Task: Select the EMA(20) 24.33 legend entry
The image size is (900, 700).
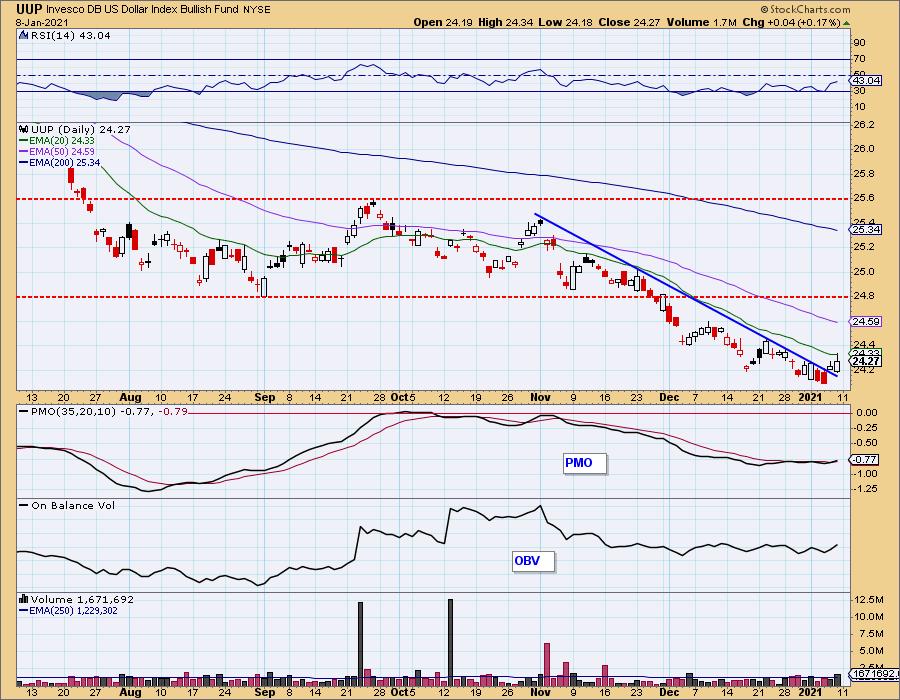Action: (x=57, y=141)
